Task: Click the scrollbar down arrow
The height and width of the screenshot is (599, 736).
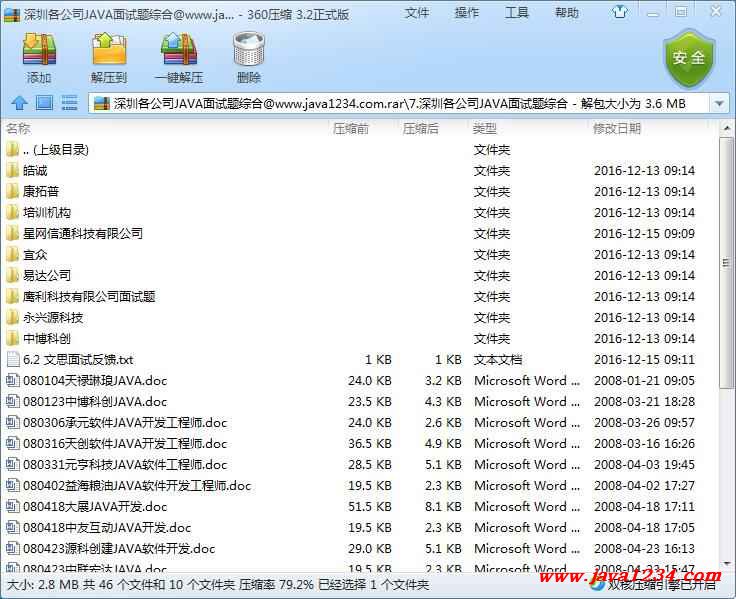Action: [726, 563]
